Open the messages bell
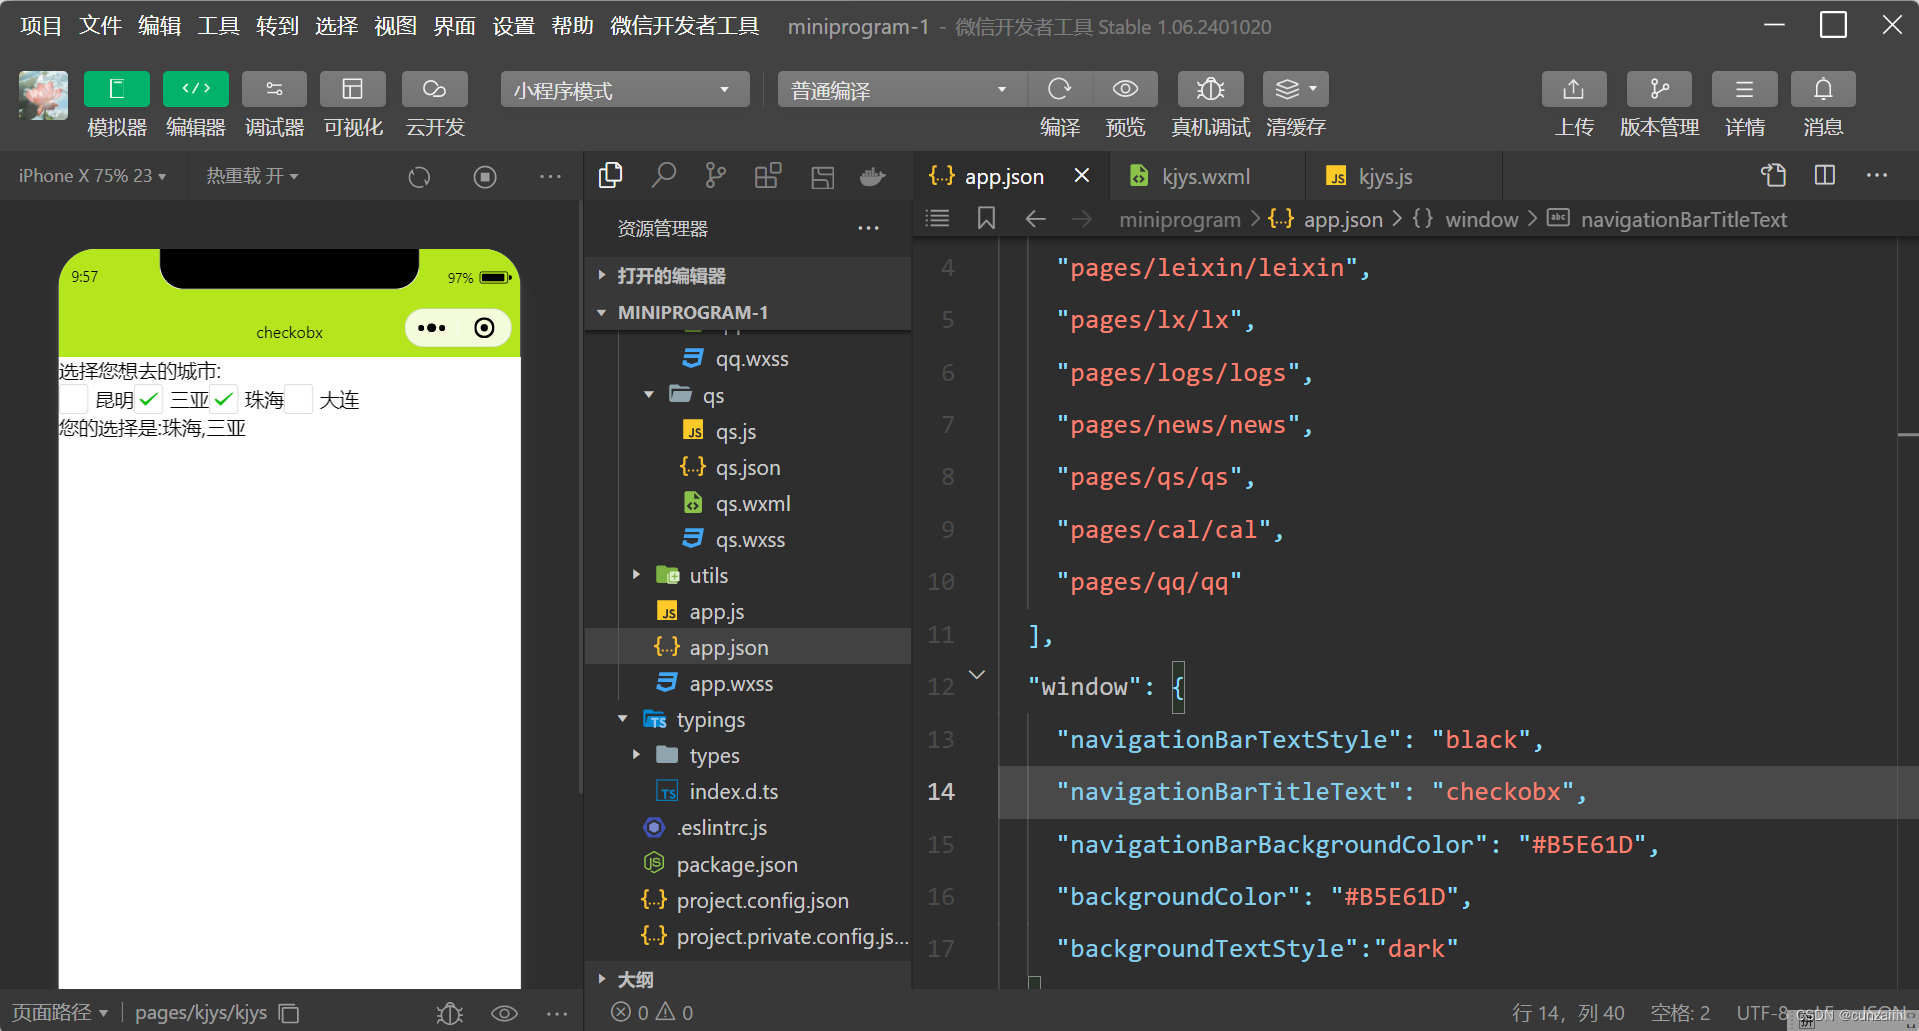The image size is (1919, 1031). 1823,89
